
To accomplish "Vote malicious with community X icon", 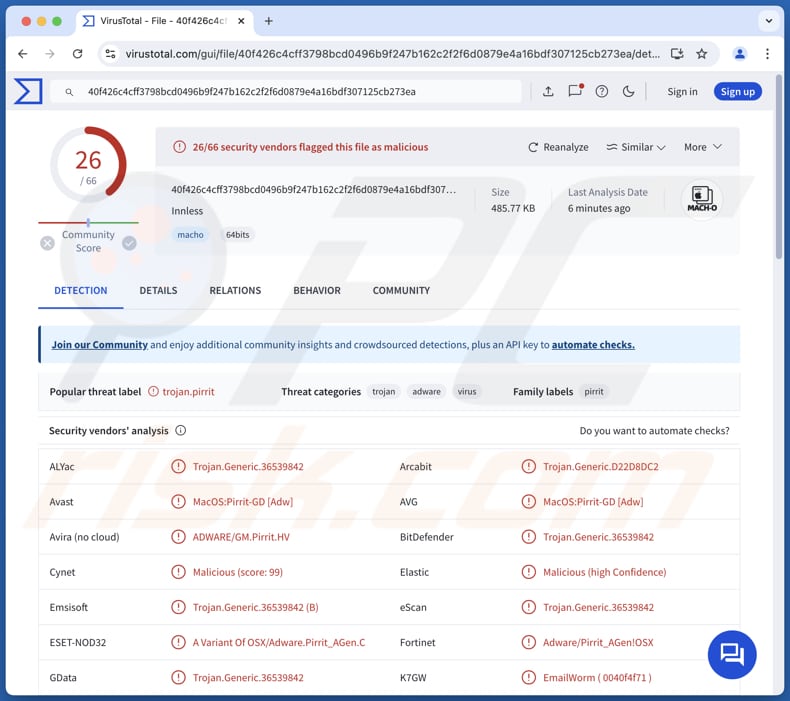I will point(47,243).
